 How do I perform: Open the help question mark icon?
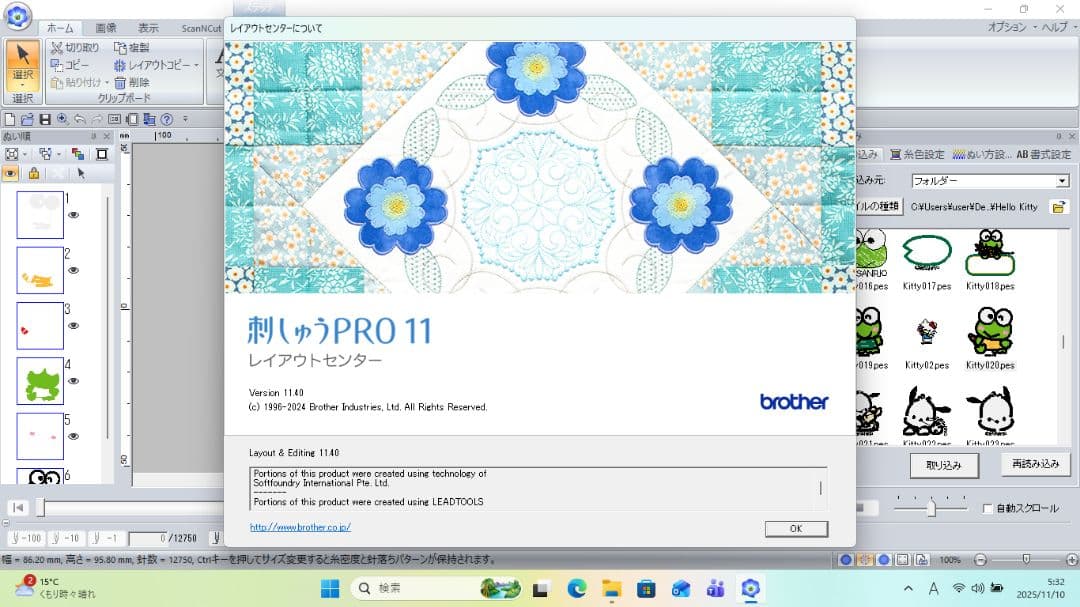click(x=167, y=119)
